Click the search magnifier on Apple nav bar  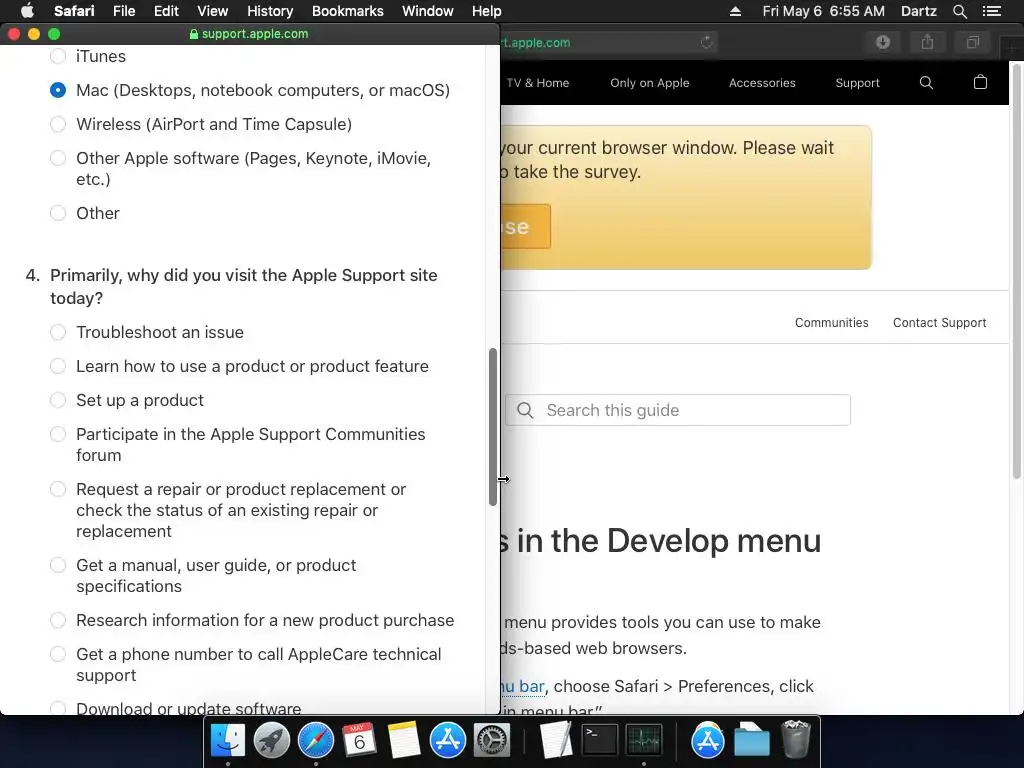click(926, 82)
